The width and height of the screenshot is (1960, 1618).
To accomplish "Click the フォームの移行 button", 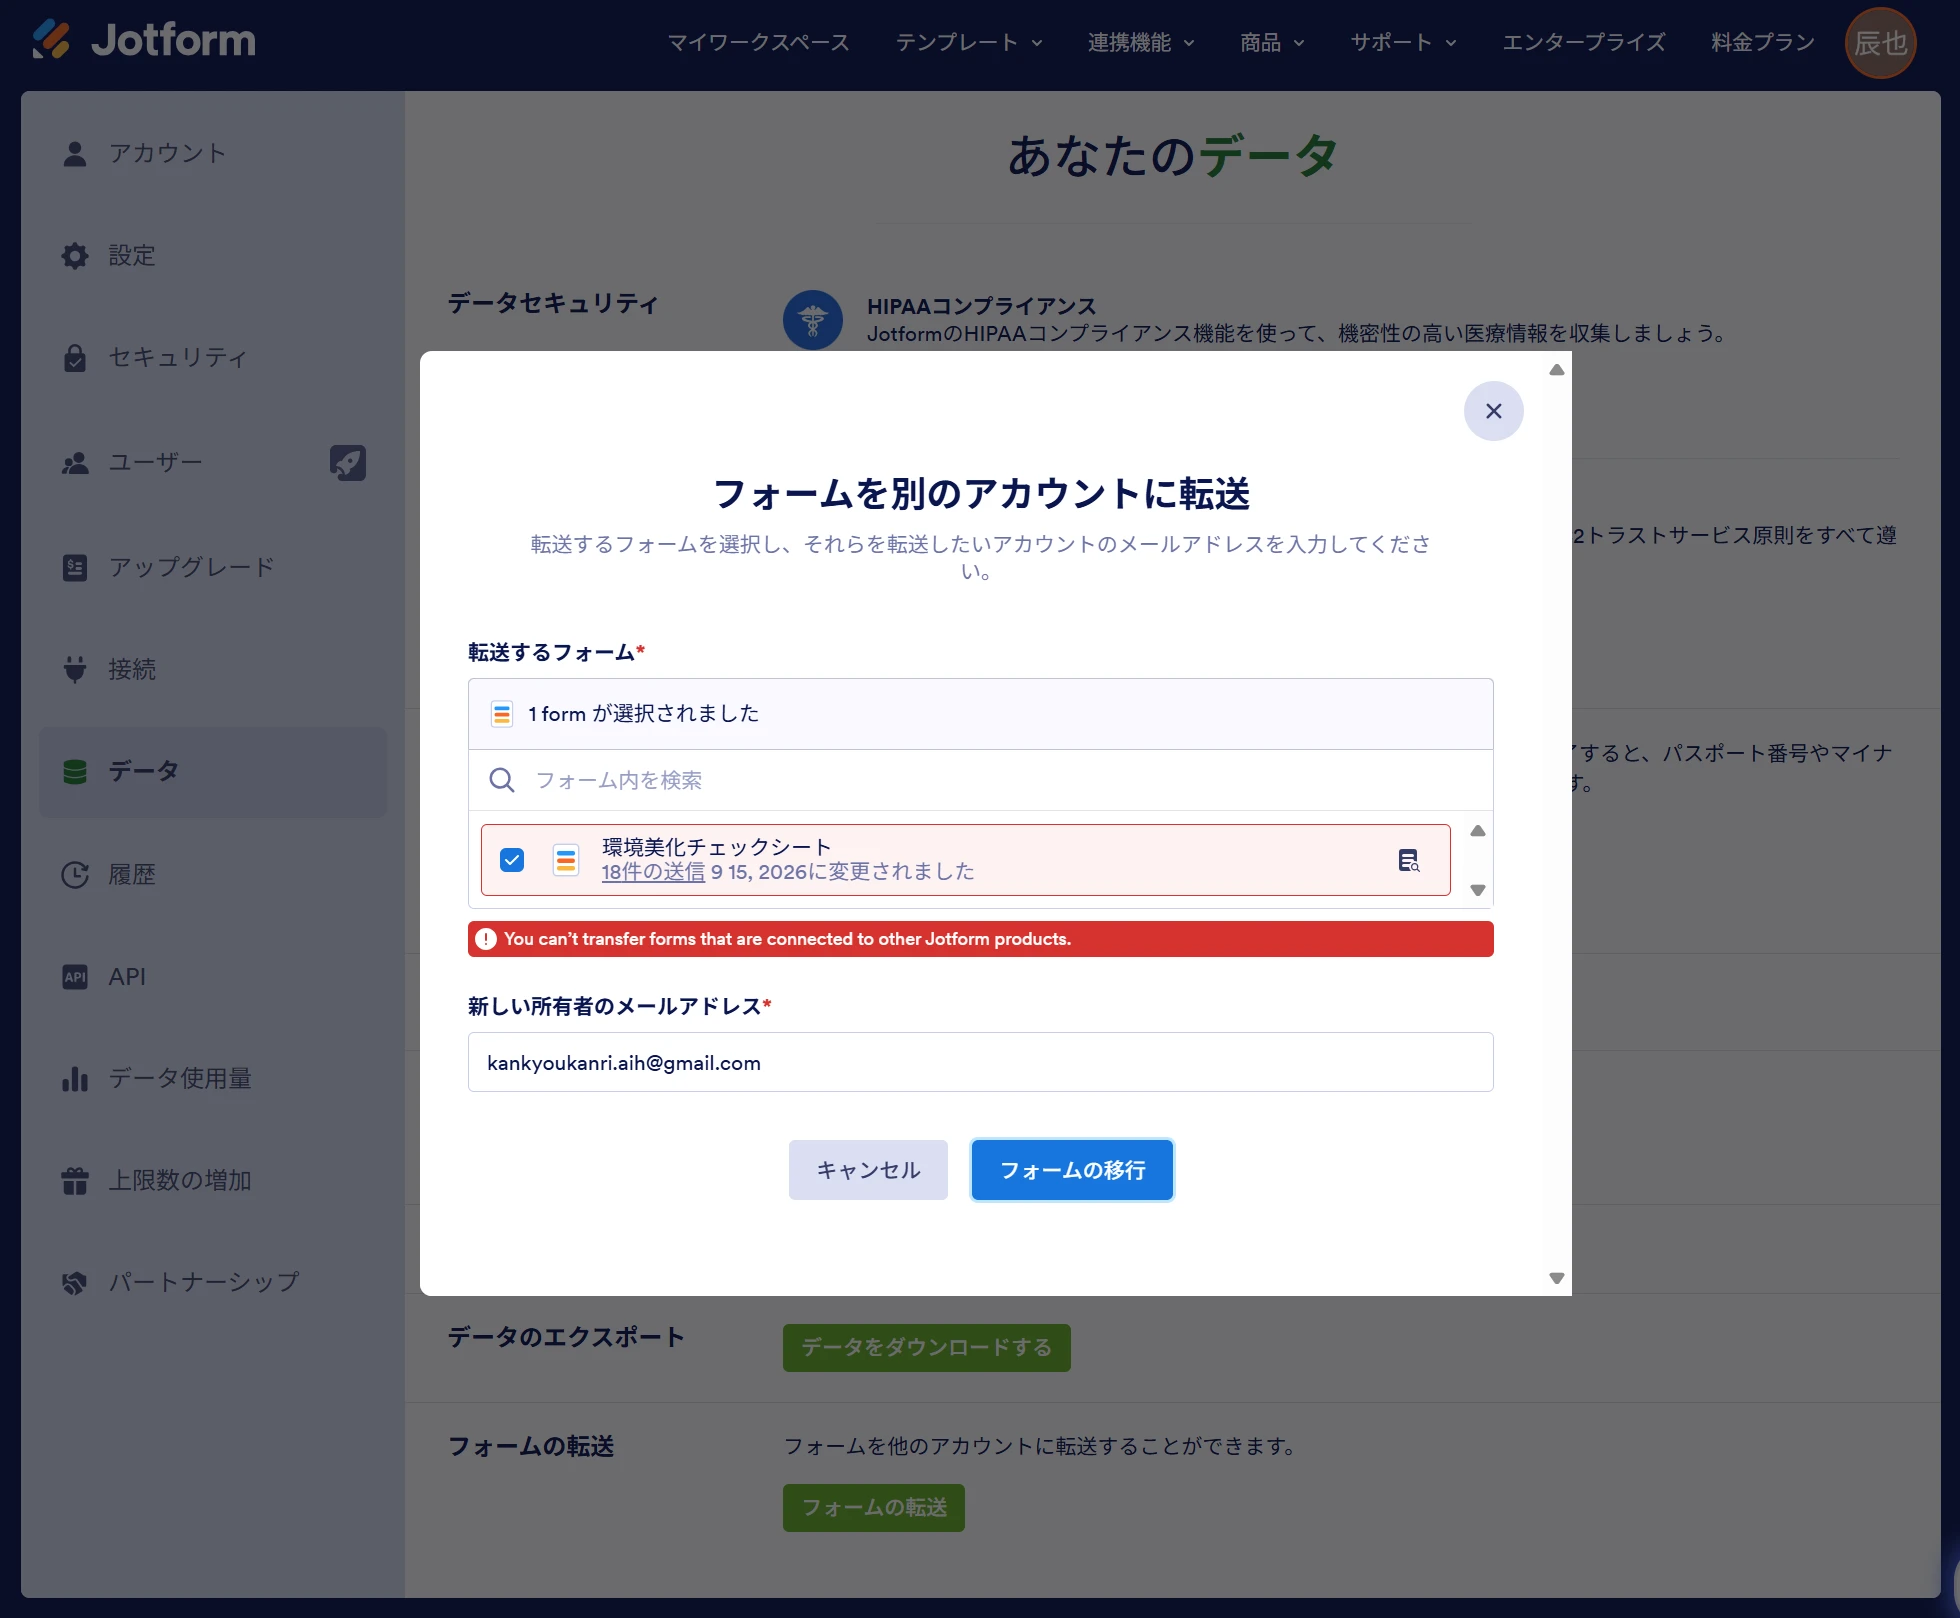I will 1072,1170.
